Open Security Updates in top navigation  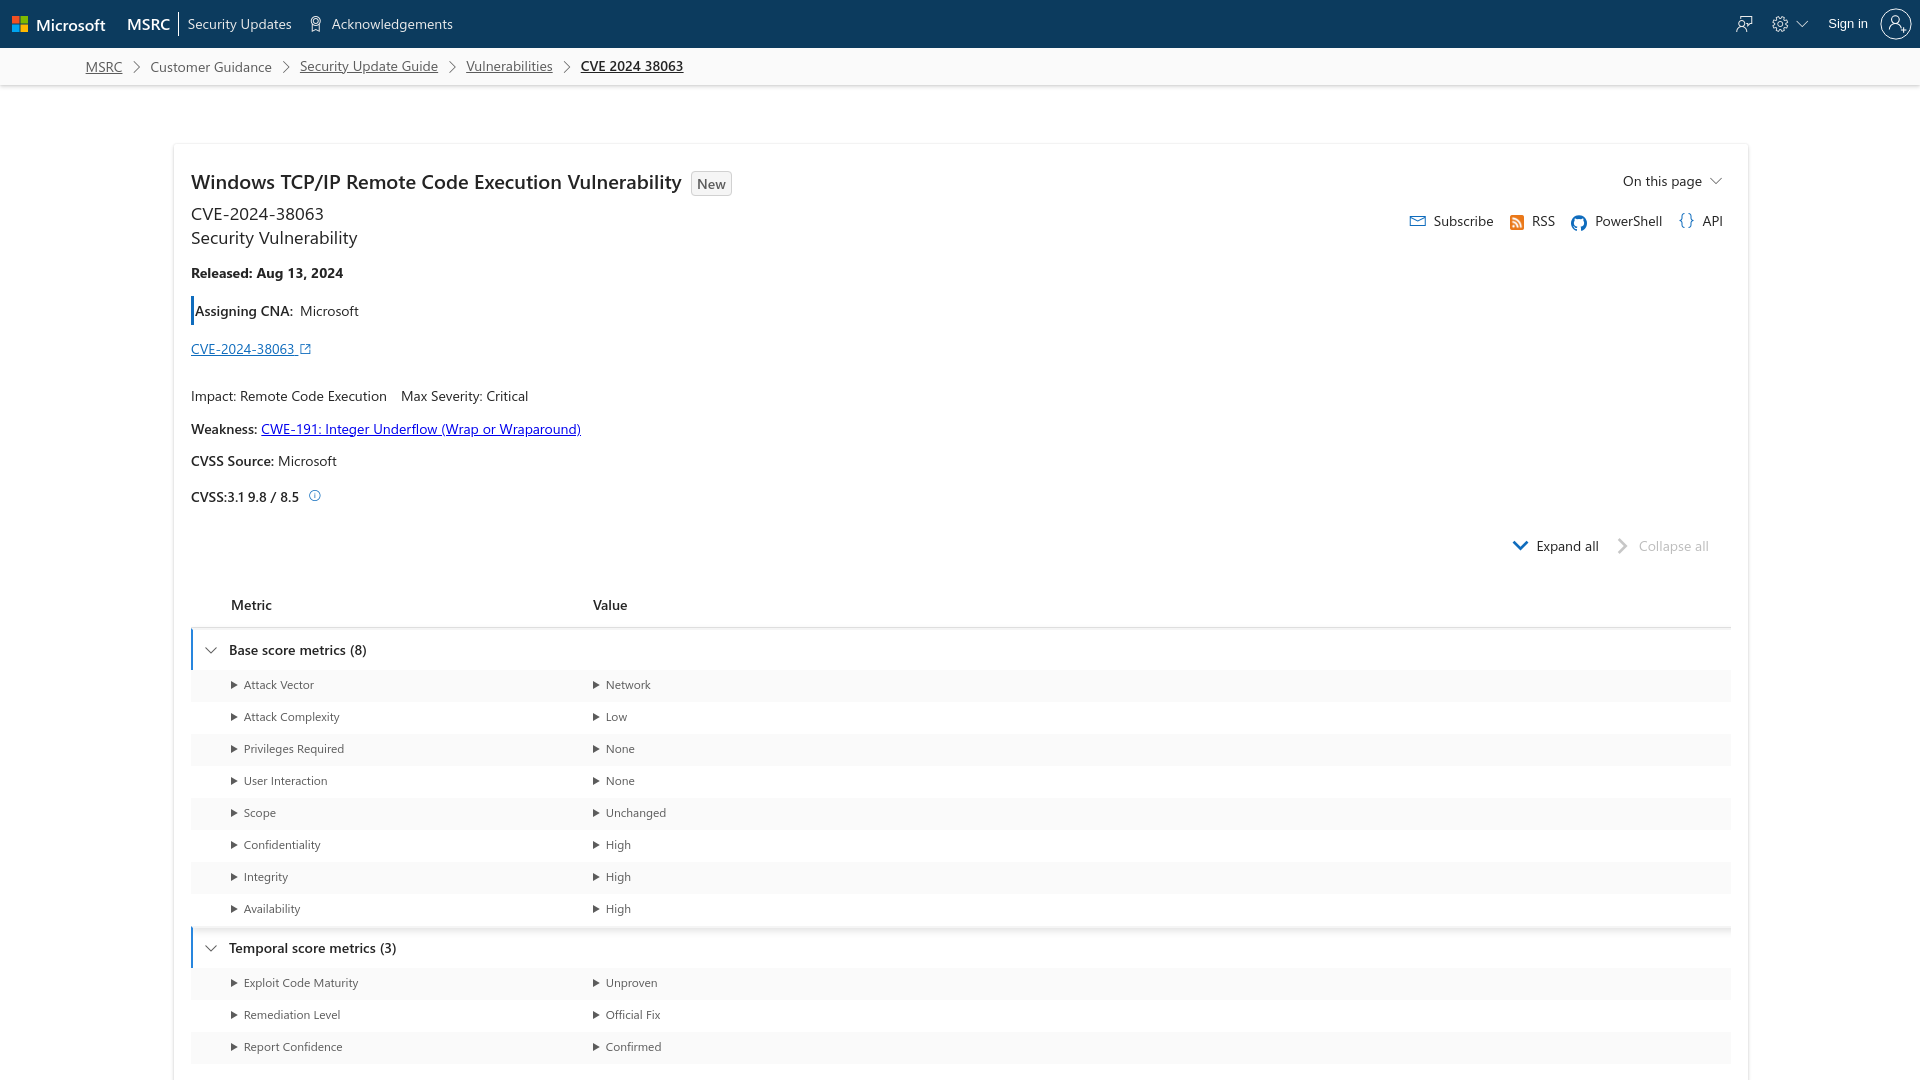239,24
